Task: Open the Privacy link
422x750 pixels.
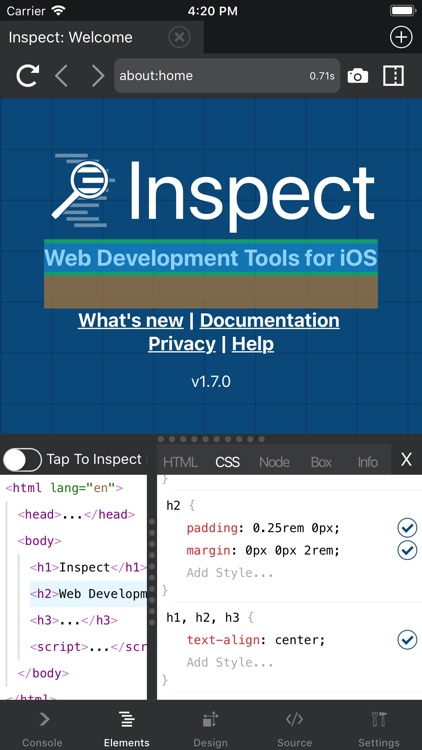Action: coord(182,344)
